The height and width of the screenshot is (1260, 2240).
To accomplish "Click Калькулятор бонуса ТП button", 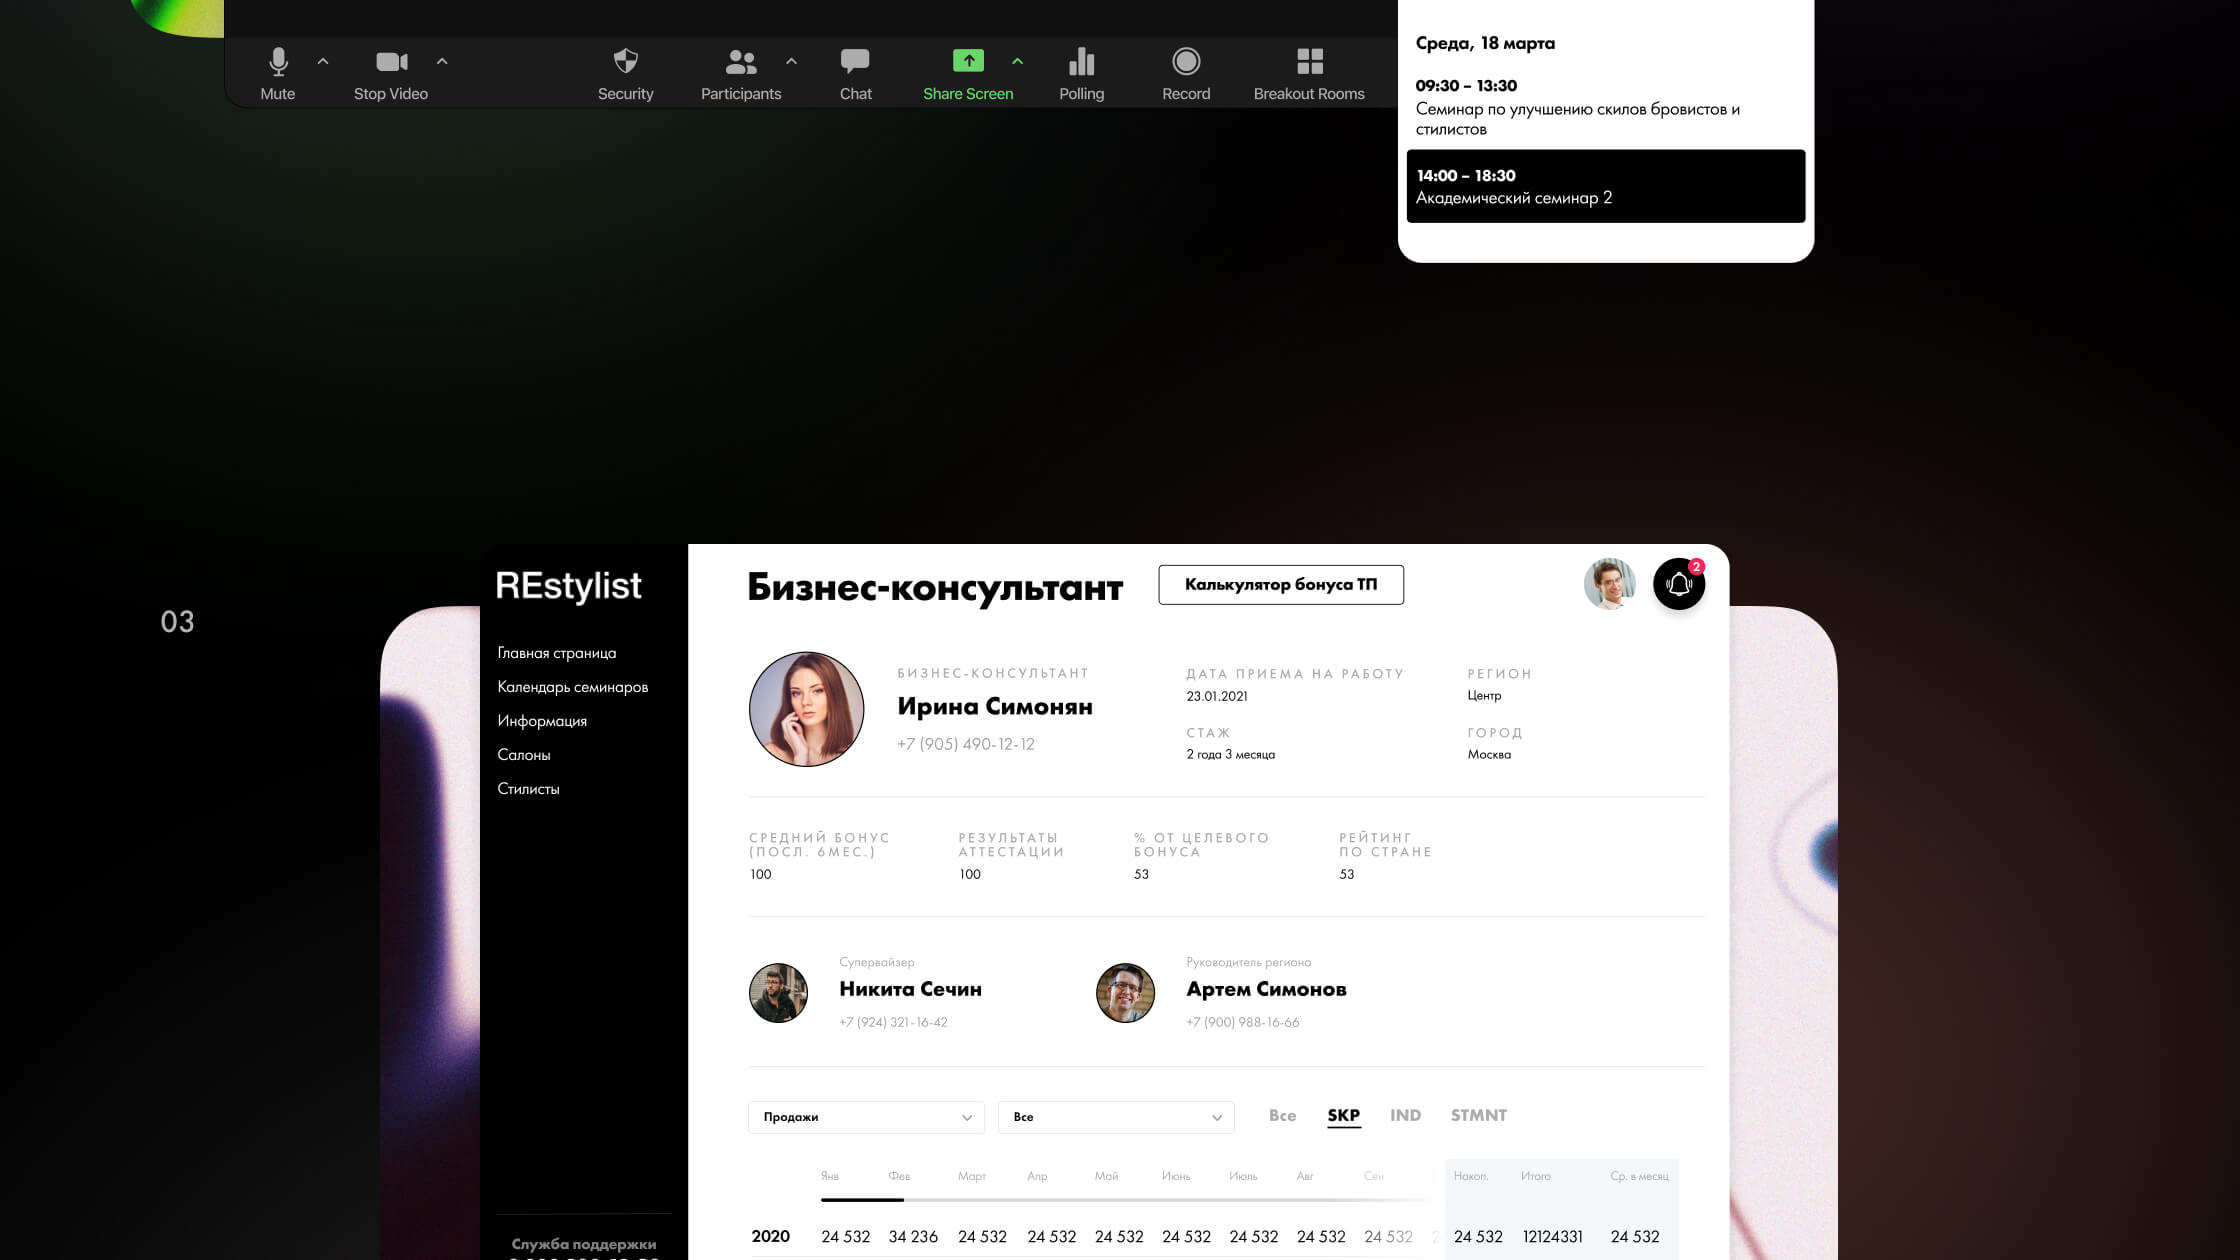I will coord(1281,585).
